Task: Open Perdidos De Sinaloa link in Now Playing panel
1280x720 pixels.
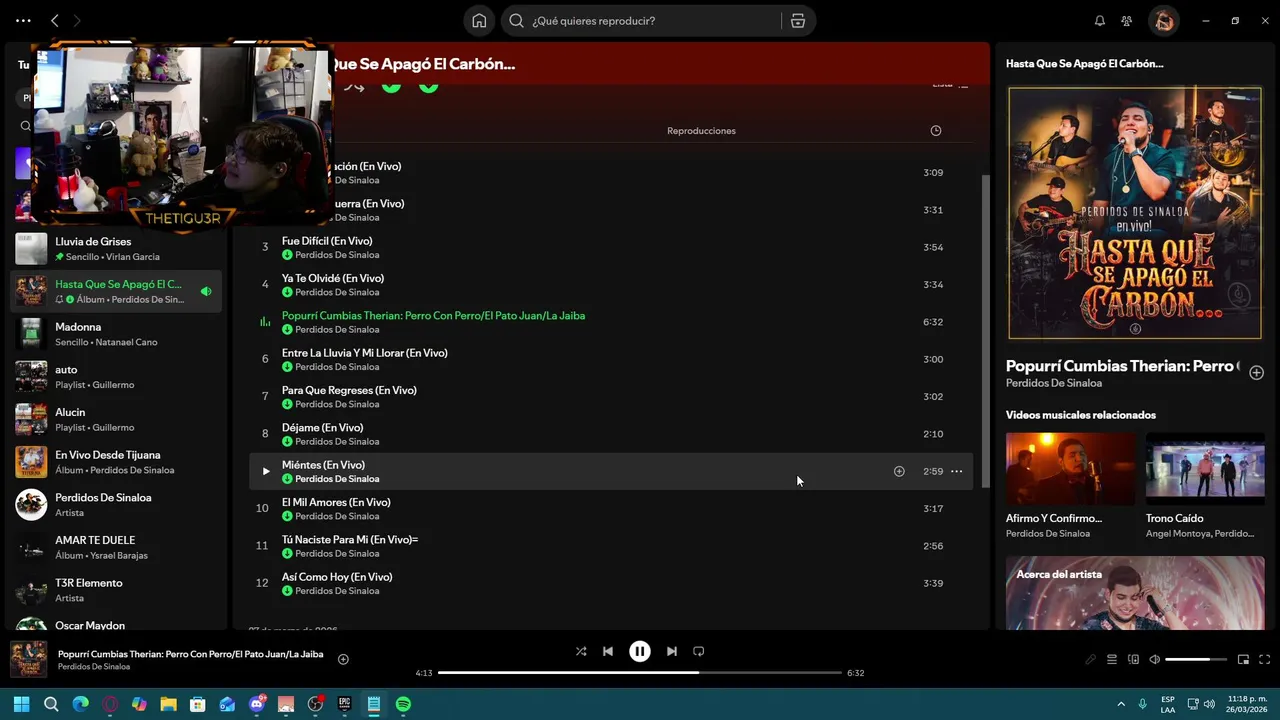Action: click(1054, 383)
